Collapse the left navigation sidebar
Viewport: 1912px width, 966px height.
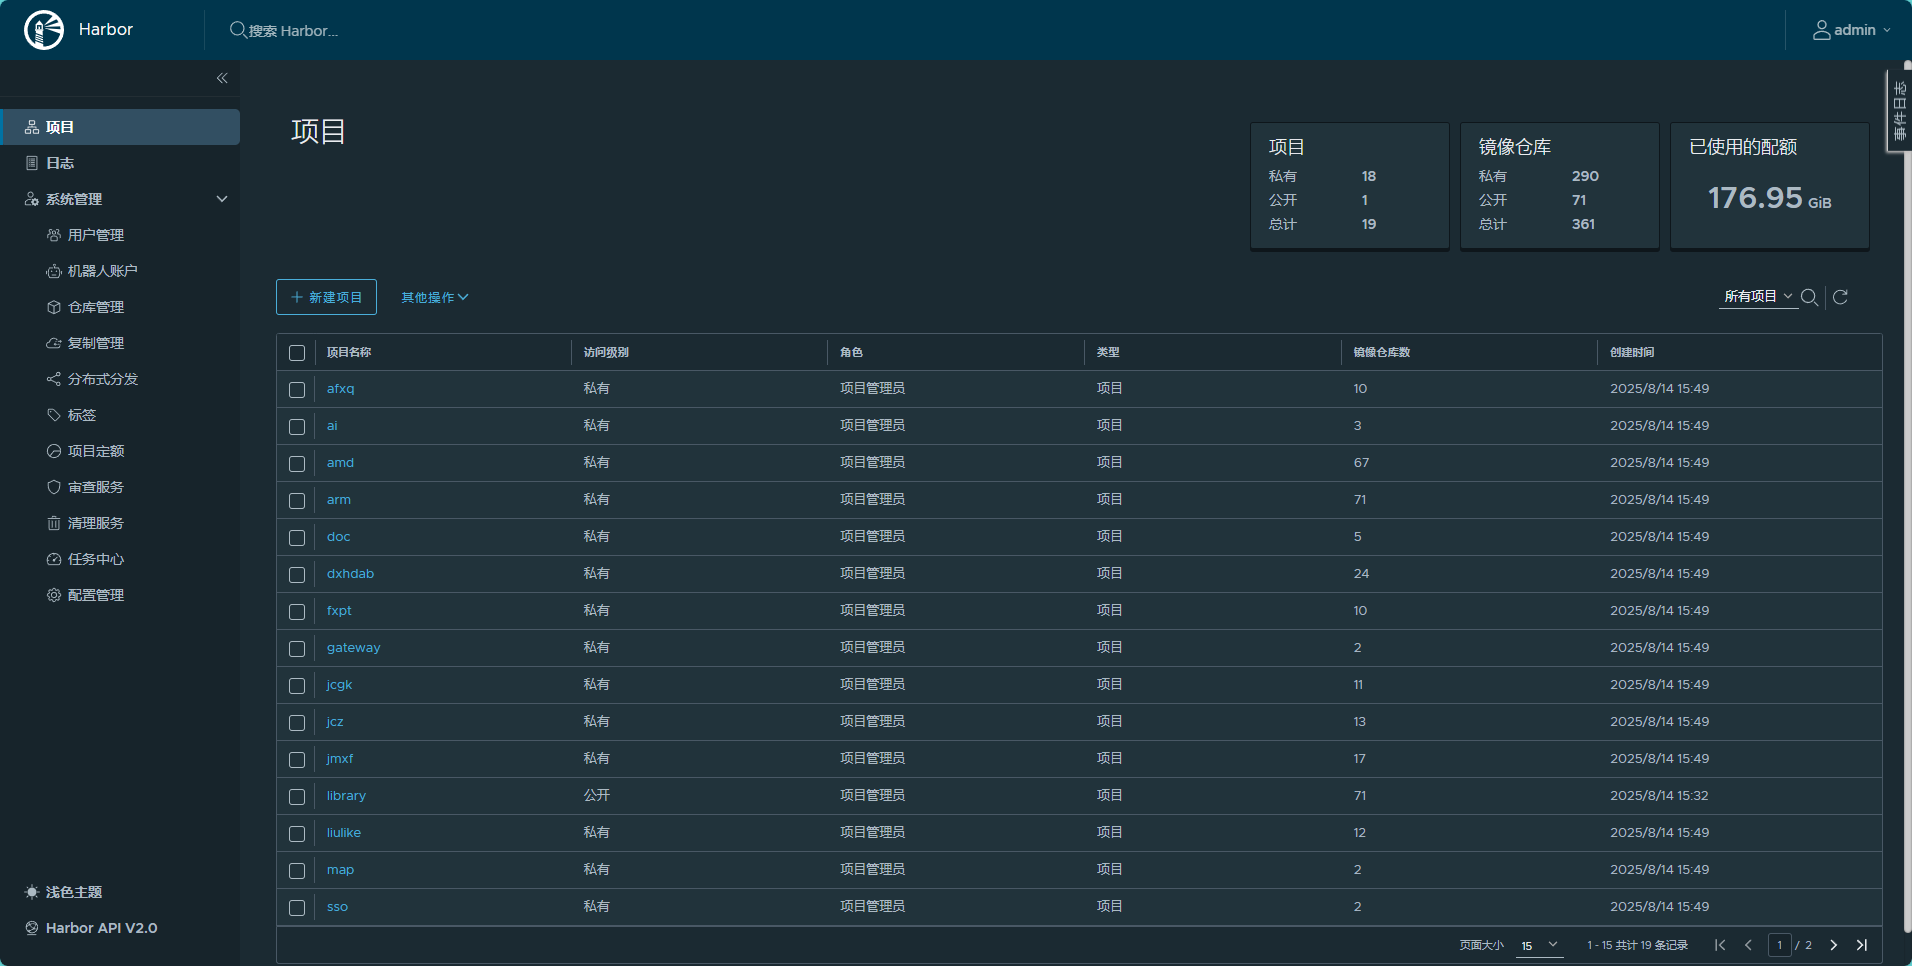(222, 78)
